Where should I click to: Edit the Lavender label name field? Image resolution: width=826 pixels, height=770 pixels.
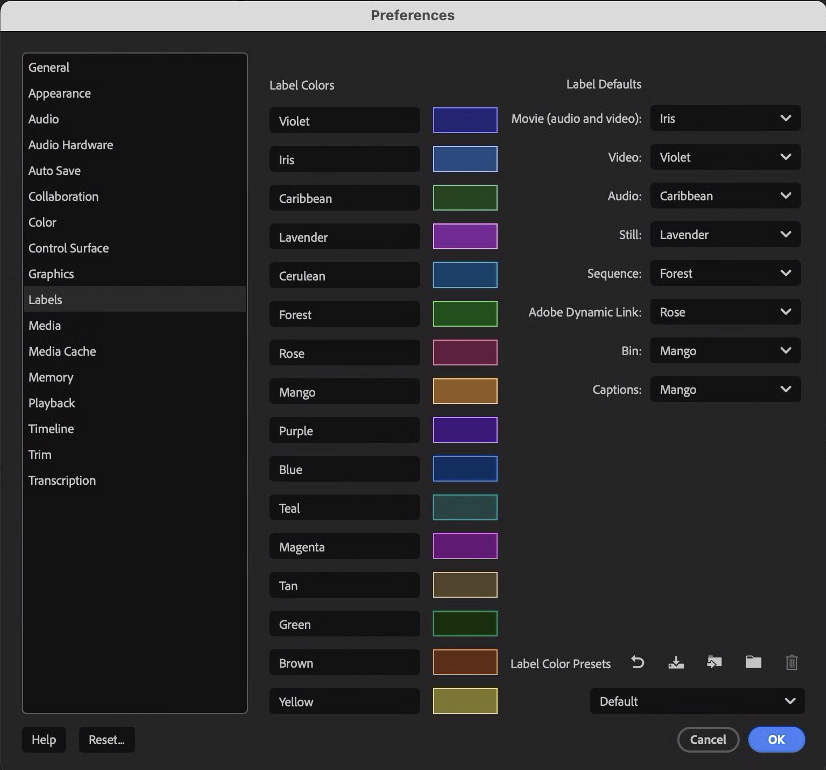point(344,237)
